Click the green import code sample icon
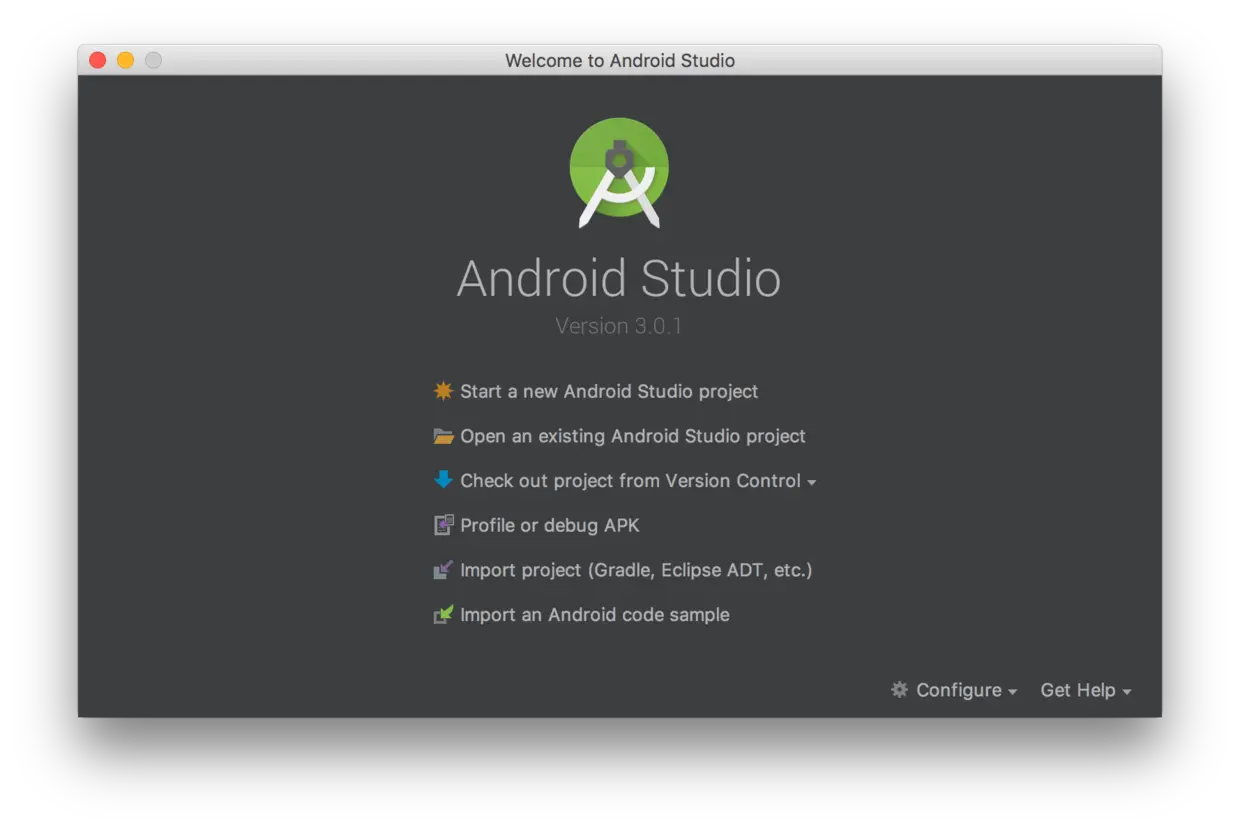 [x=443, y=614]
